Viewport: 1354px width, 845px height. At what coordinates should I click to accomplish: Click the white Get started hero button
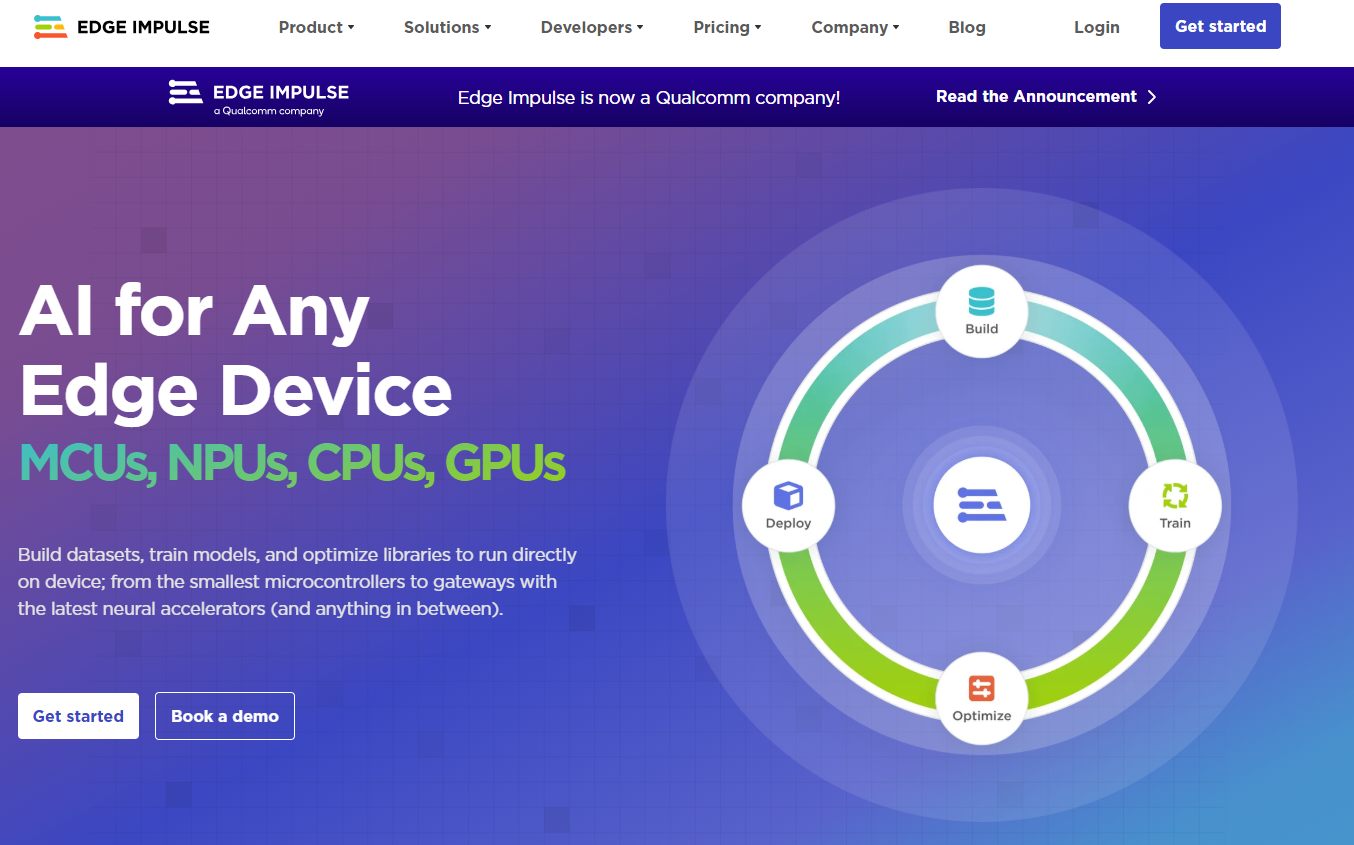78,716
